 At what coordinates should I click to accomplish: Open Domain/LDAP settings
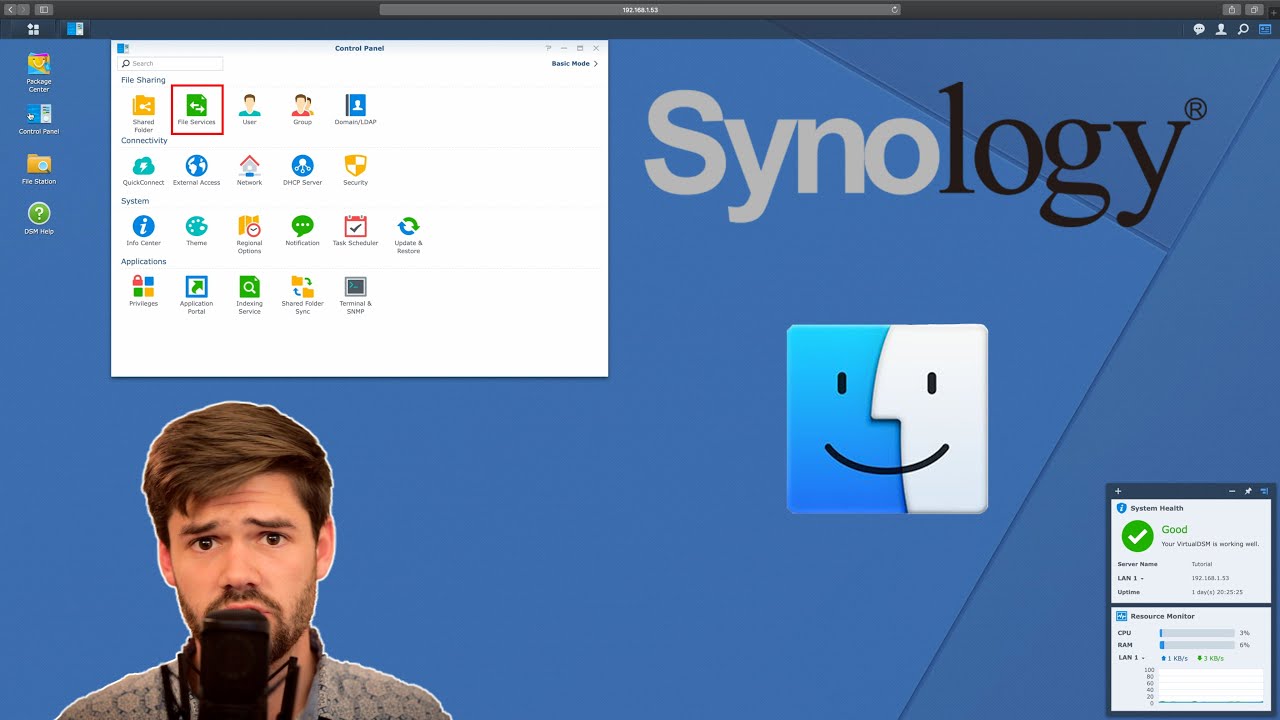355,110
